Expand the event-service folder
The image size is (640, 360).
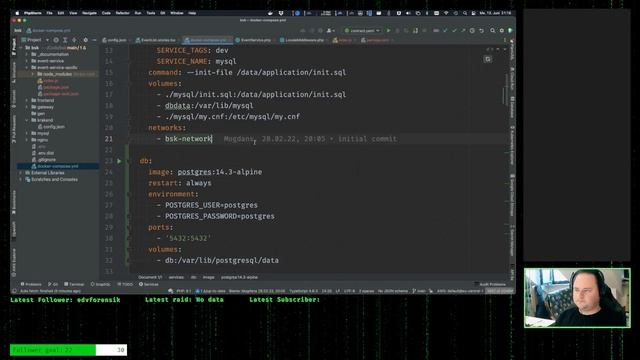pyautogui.click(x=27, y=61)
